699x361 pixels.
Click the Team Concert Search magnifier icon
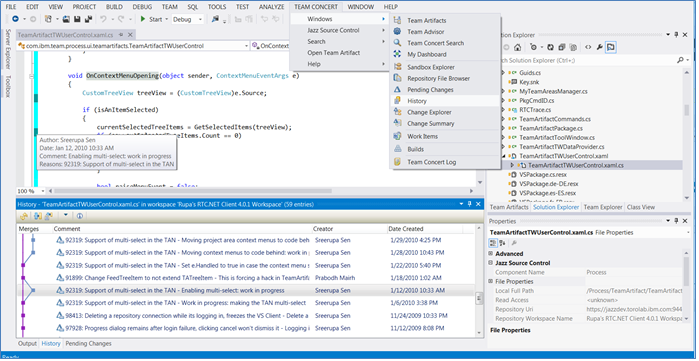[397, 43]
